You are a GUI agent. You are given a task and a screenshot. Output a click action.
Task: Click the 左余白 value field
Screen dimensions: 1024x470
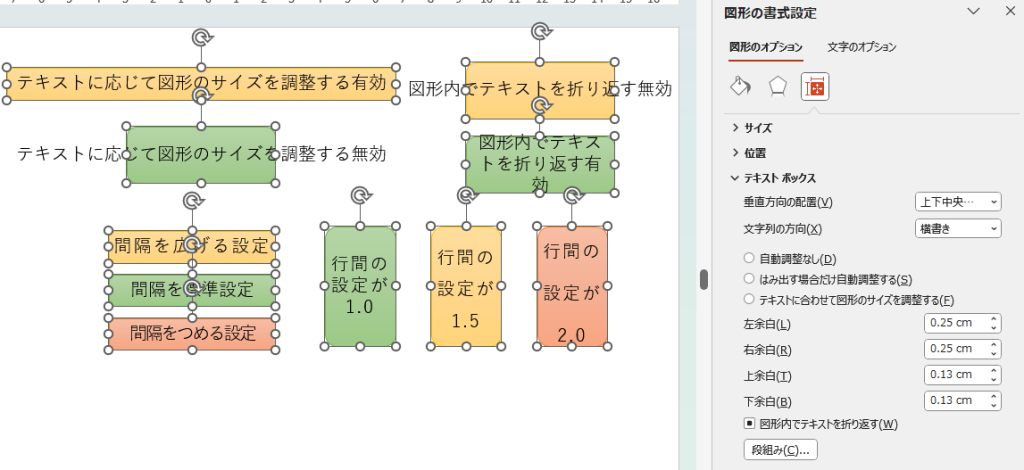pyautogui.click(x=954, y=323)
